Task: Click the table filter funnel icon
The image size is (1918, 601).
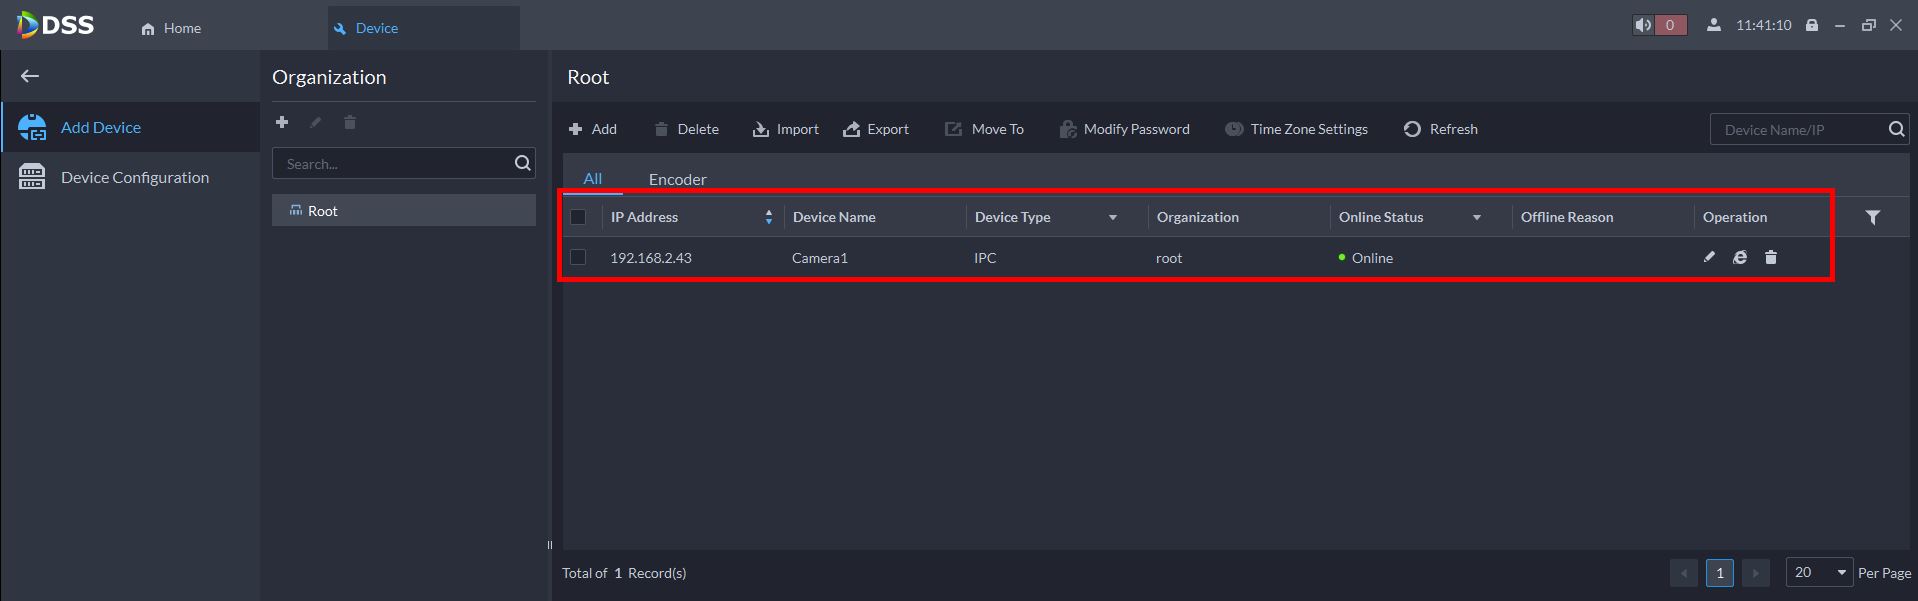Action: (1872, 217)
